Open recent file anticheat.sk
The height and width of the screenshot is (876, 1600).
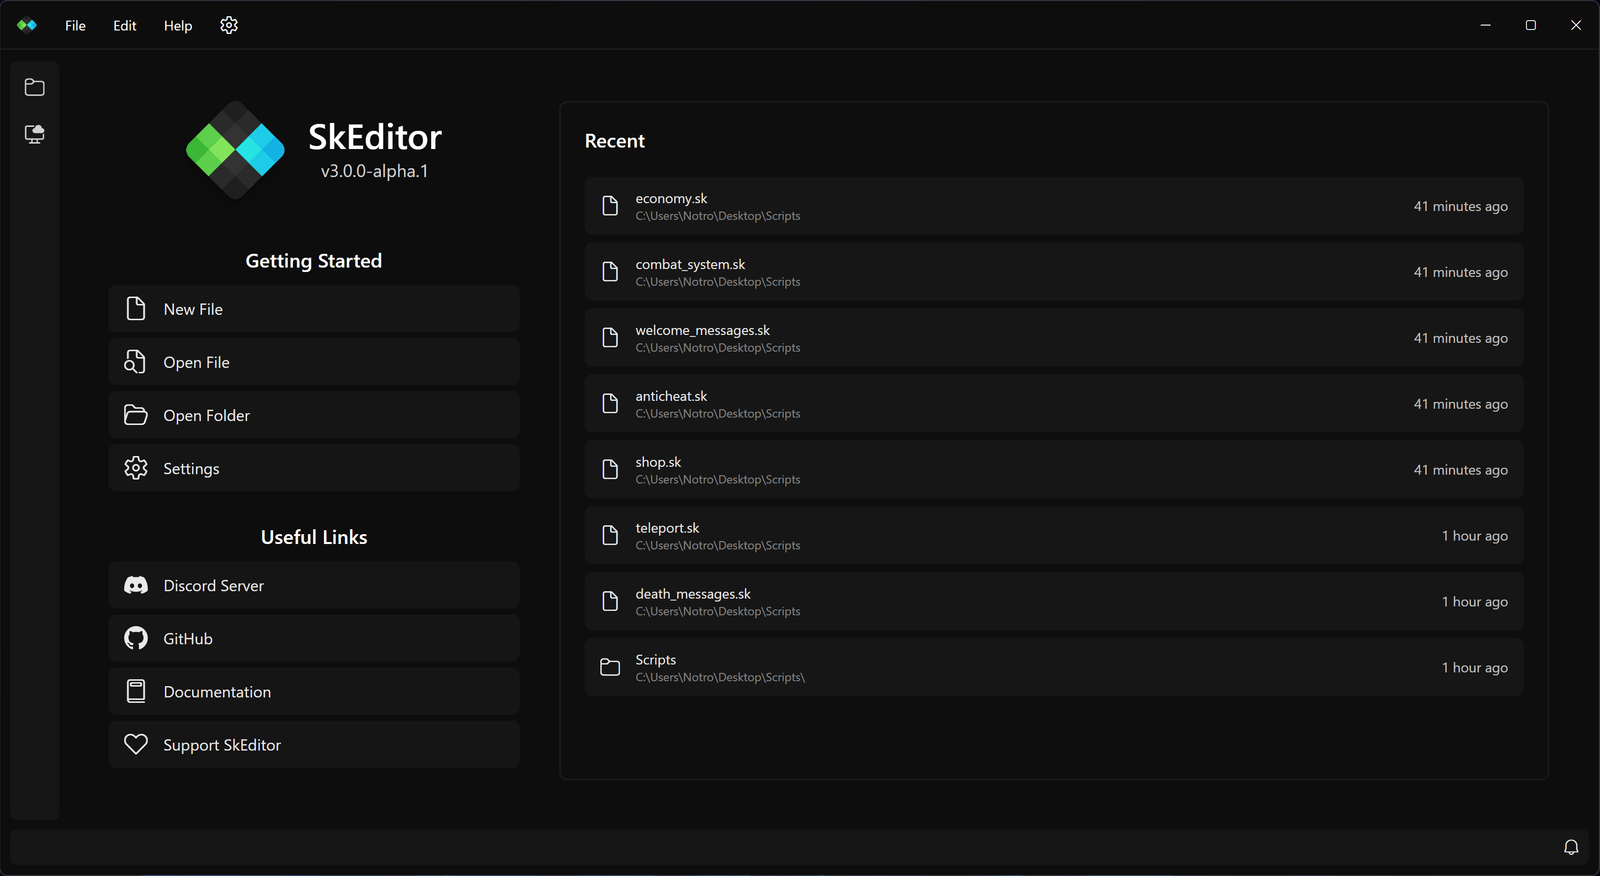click(1054, 404)
